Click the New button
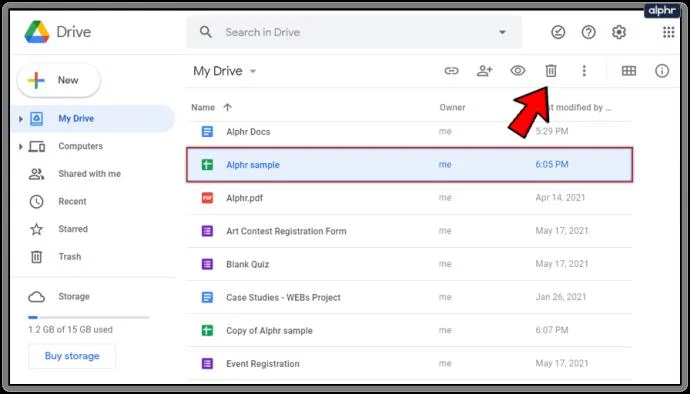This screenshot has height=394, width=690. pos(59,80)
